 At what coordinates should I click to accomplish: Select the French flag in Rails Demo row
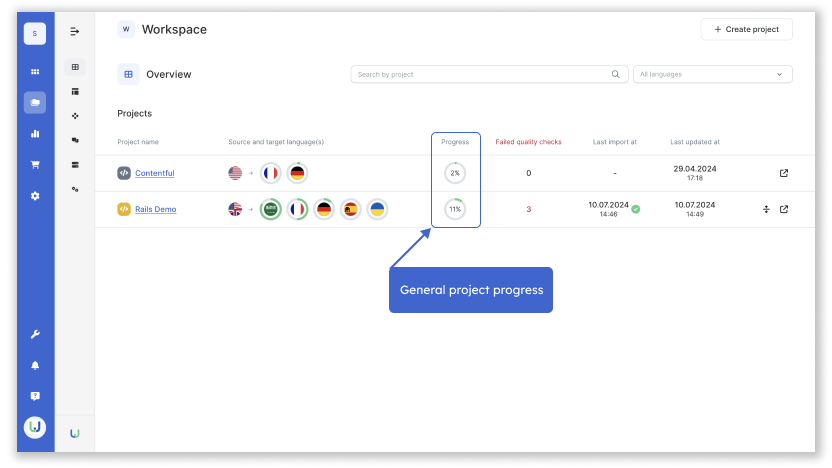[x=297, y=209]
